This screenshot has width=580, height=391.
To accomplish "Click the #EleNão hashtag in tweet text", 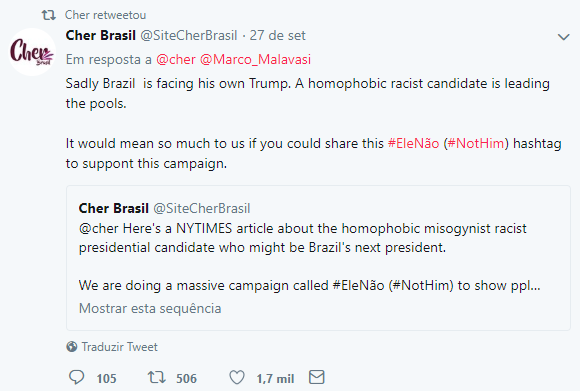I will 413,143.
